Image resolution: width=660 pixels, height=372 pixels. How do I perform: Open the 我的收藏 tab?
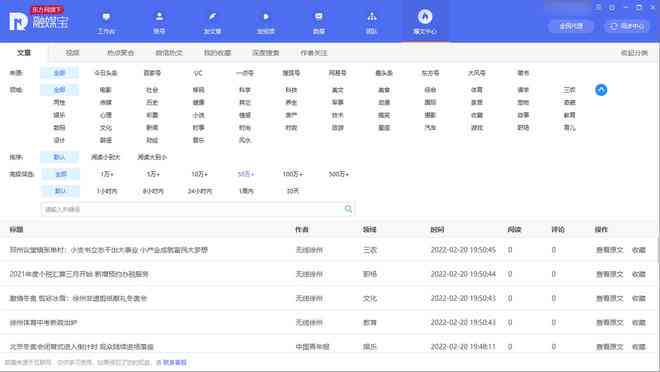point(217,53)
